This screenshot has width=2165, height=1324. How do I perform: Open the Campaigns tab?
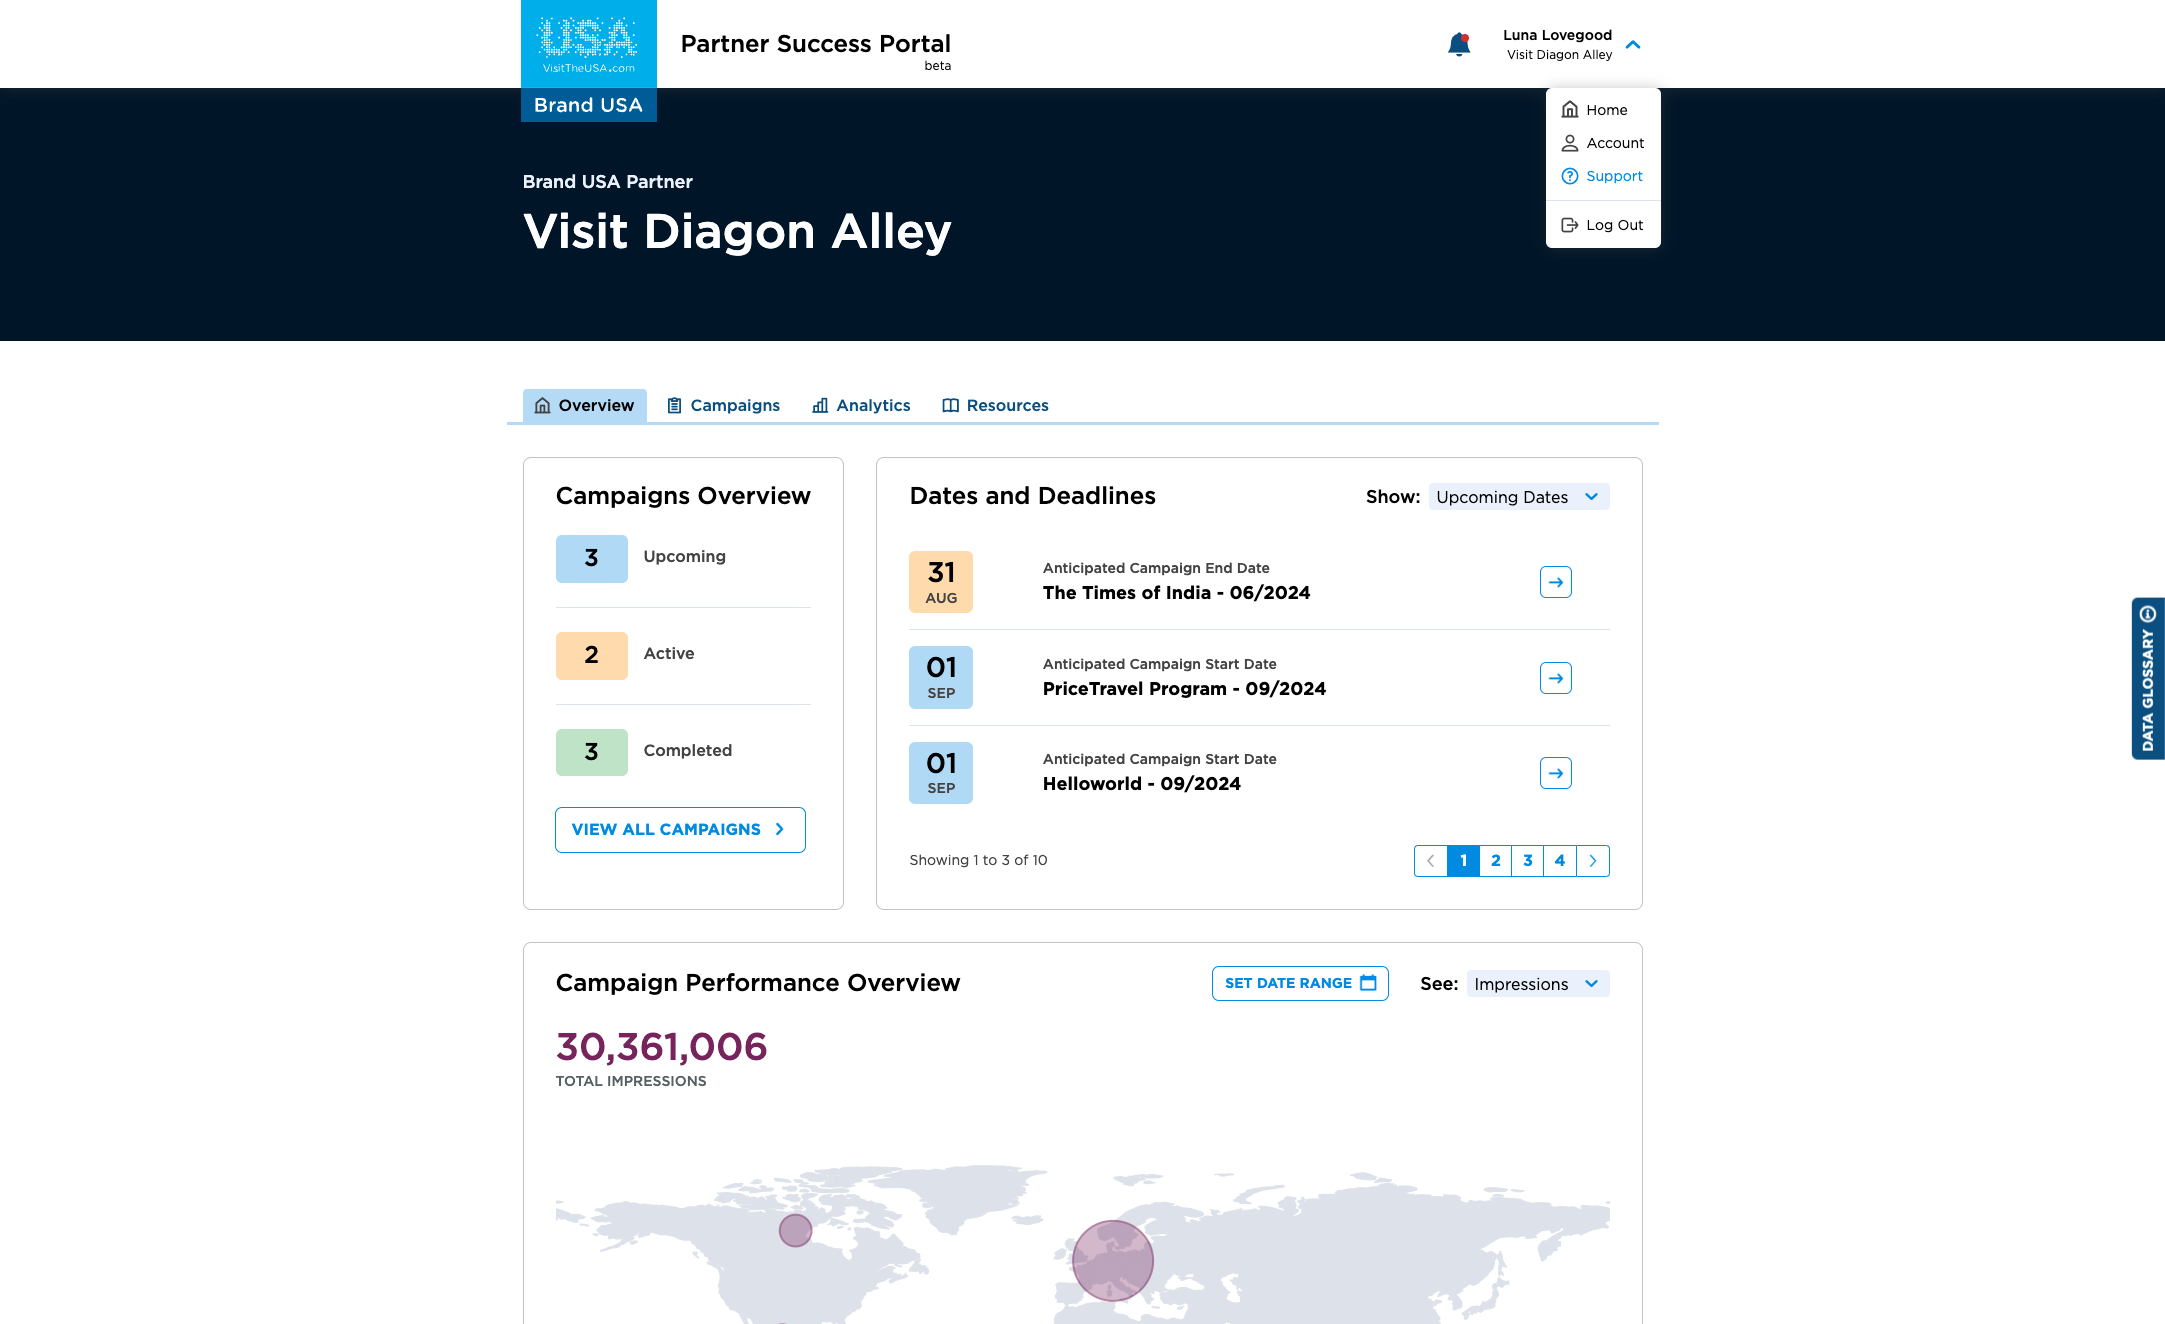pos(723,405)
